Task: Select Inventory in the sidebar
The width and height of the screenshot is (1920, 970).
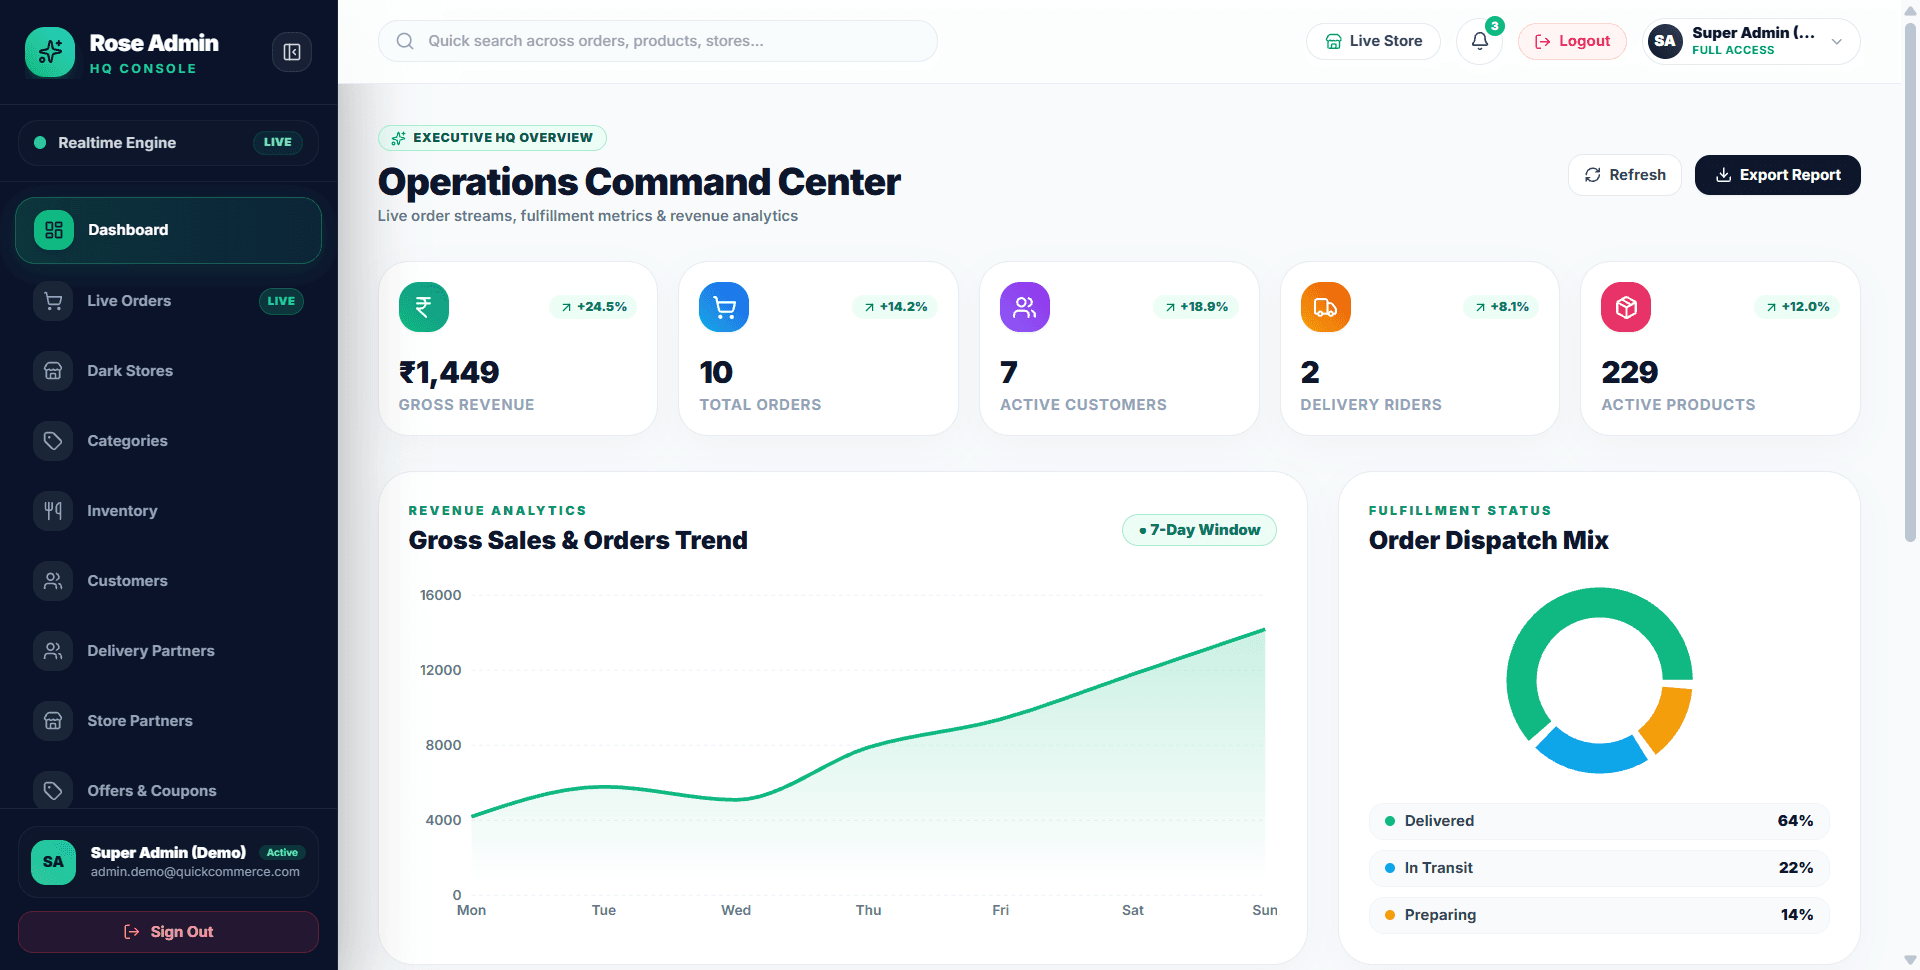Action: [x=168, y=511]
